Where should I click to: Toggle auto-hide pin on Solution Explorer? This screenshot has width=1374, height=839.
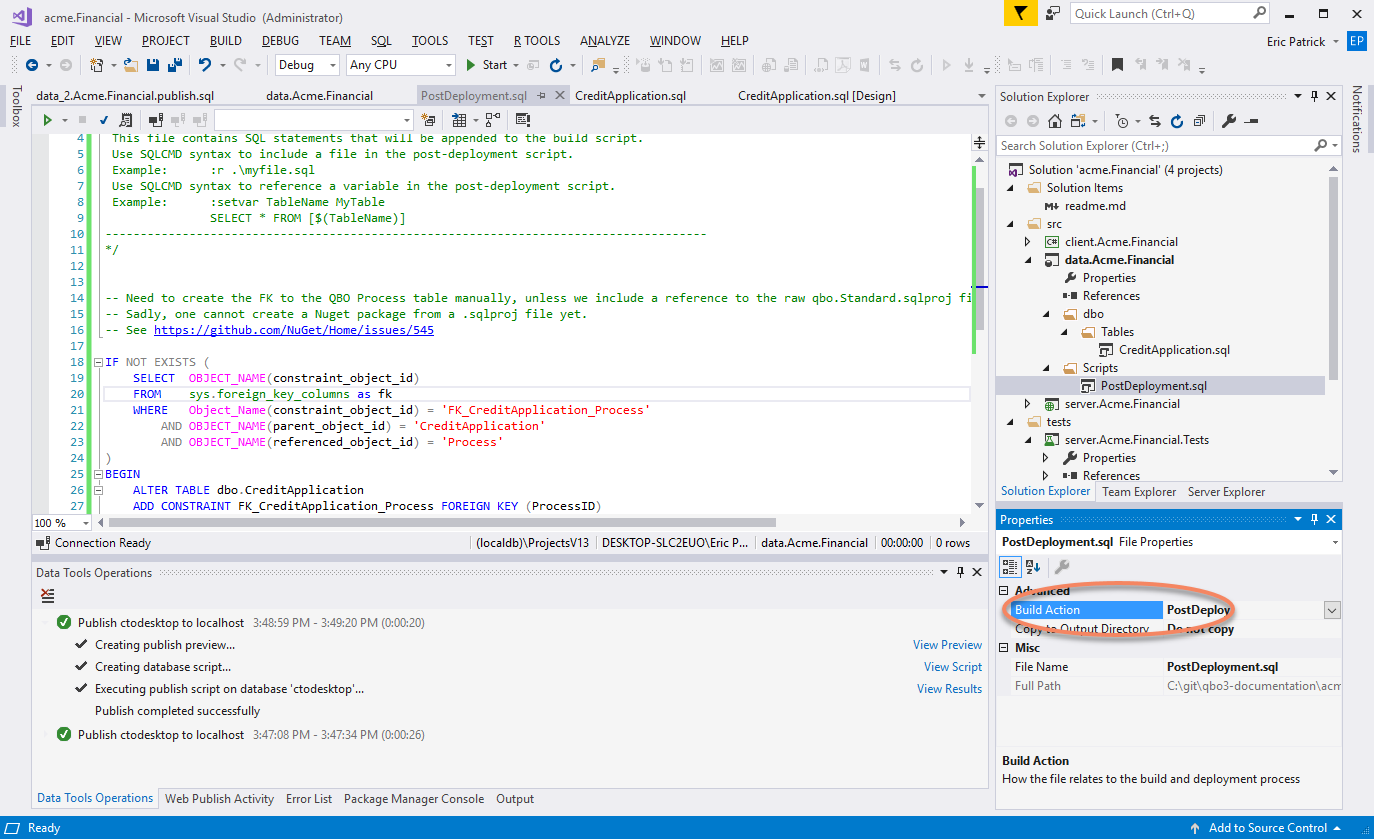point(1314,96)
